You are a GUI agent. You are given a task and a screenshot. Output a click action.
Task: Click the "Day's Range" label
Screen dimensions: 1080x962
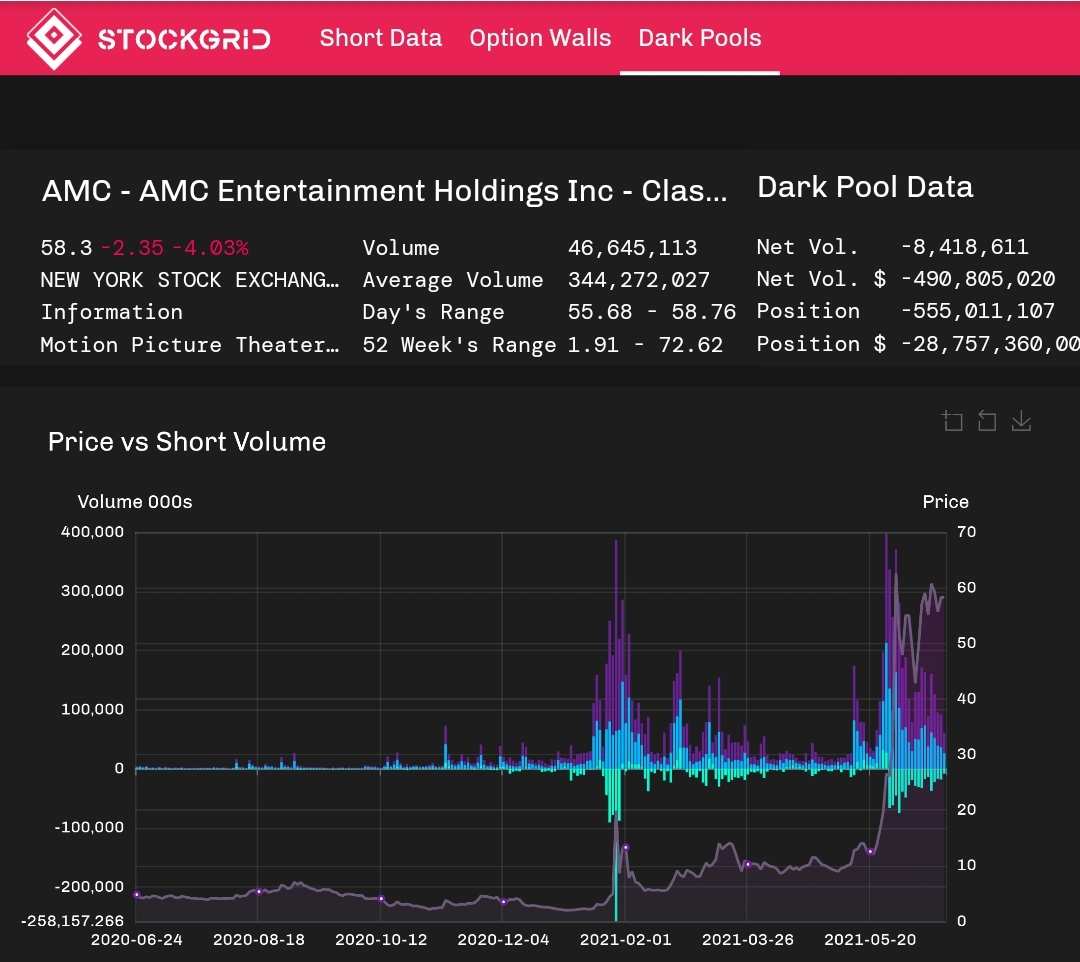[433, 313]
